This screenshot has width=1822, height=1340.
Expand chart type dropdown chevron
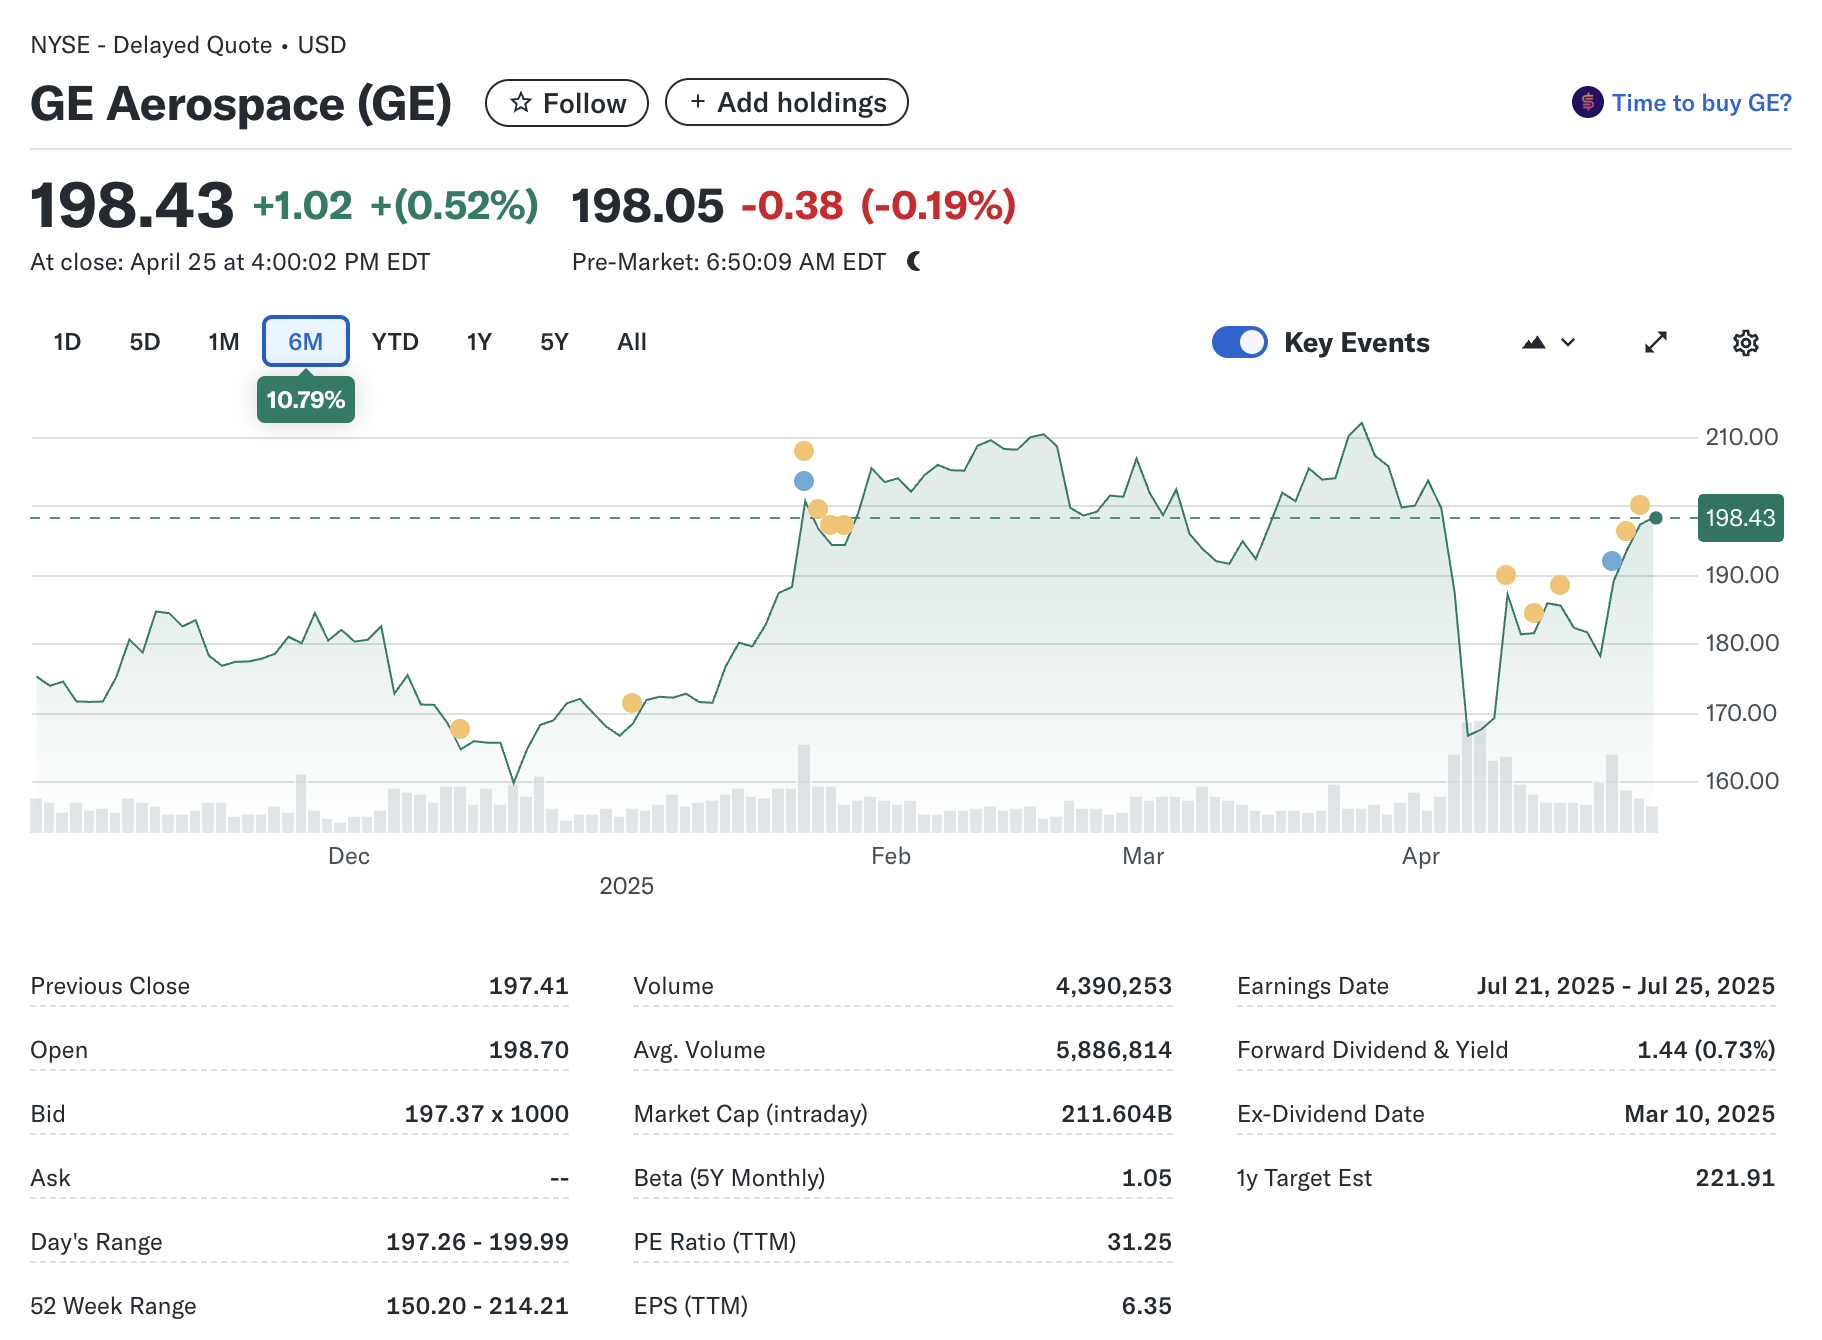[1568, 342]
